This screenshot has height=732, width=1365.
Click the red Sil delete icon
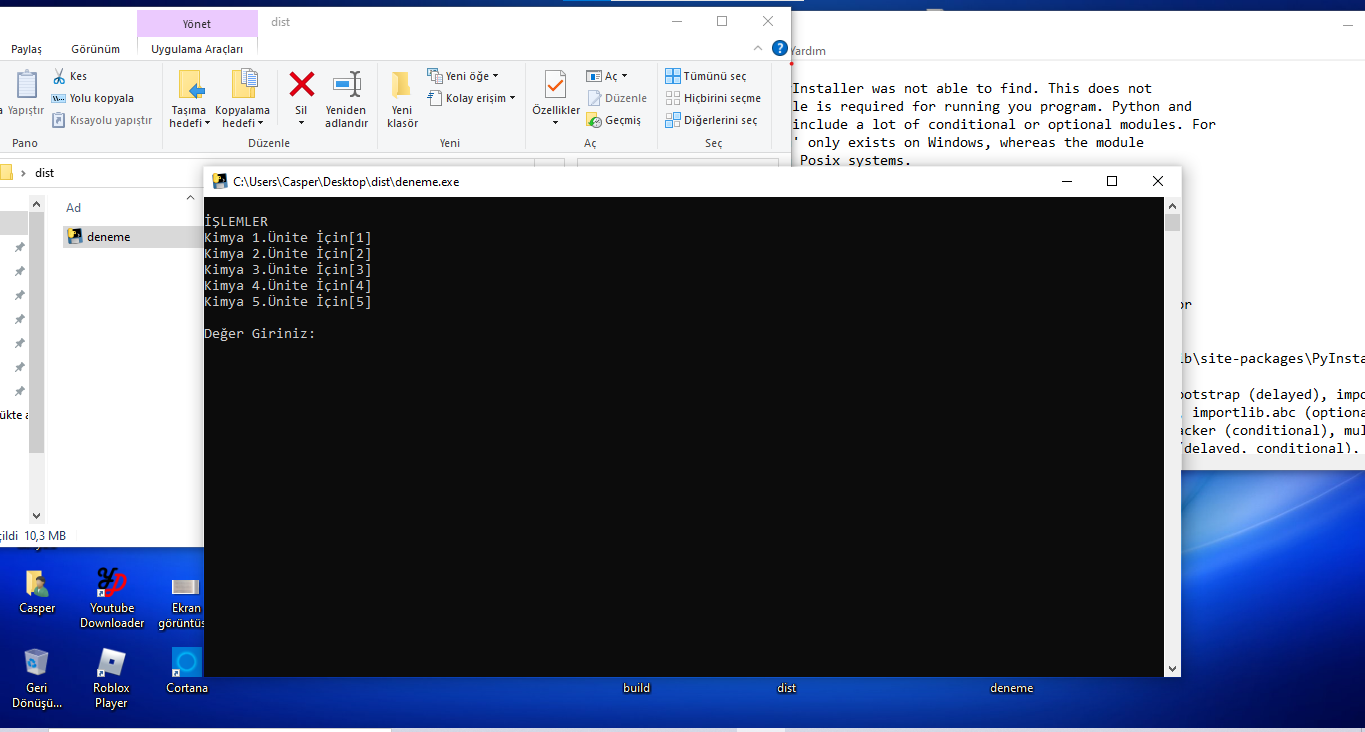point(301,84)
